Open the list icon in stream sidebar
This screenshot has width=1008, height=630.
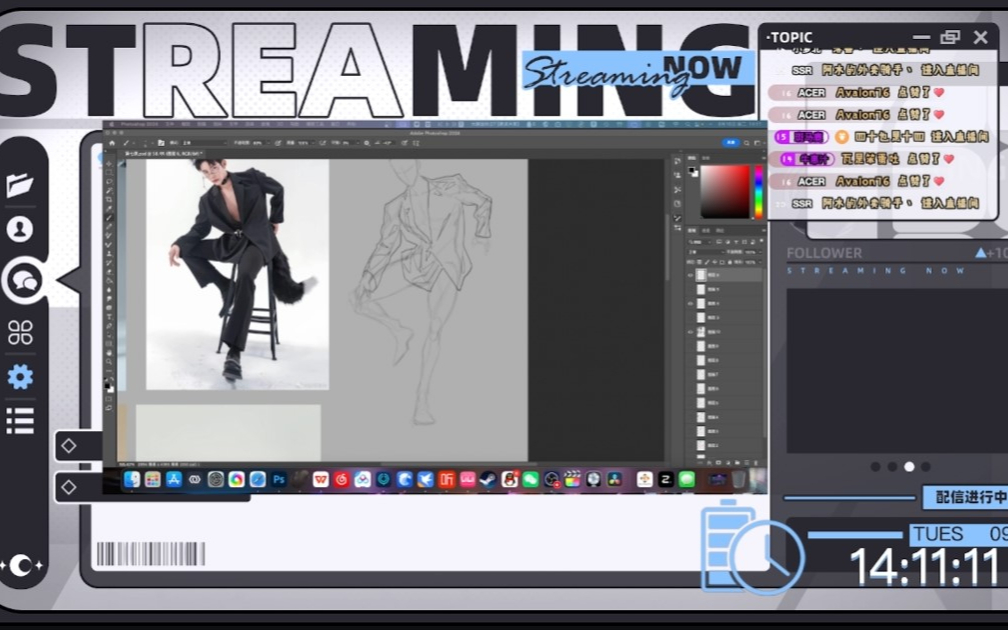pyautogui.click(x=20, y=421)
